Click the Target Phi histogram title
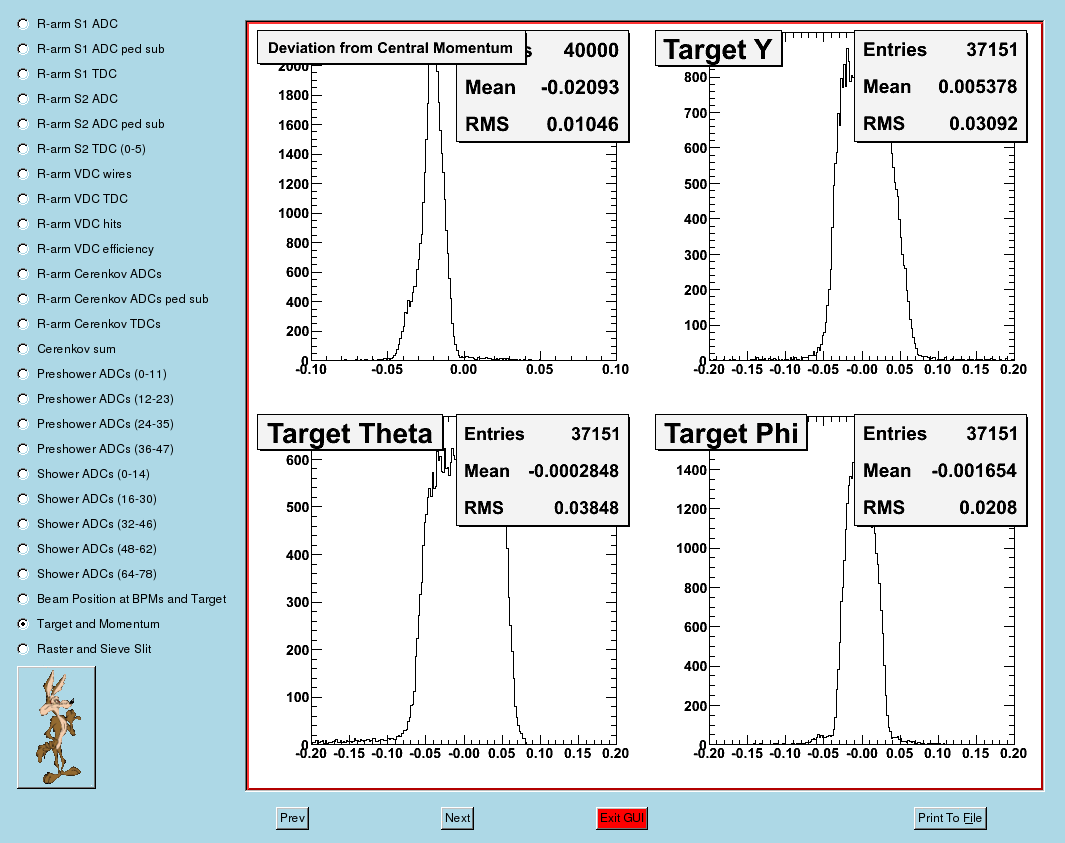1065x843 pixels. point(731,433)
